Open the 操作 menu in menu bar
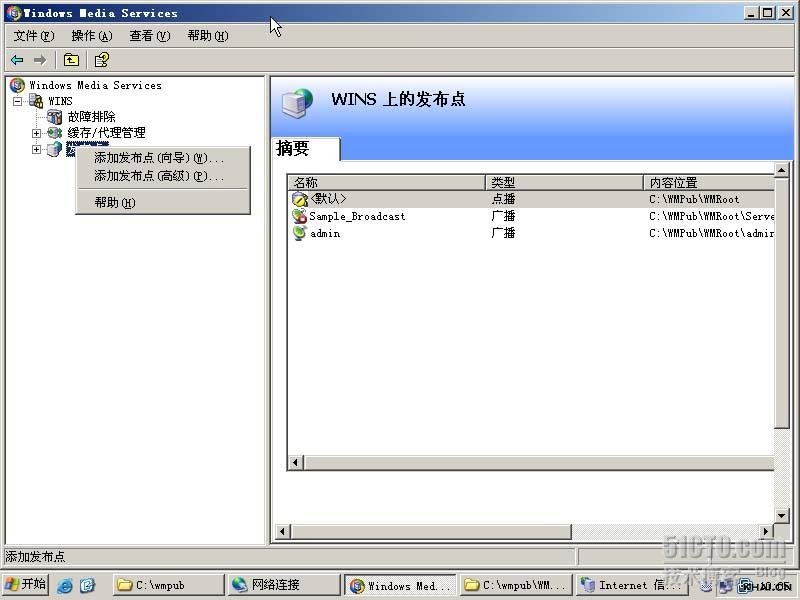The height and width of the screenshot is (600, 800). 91,36
